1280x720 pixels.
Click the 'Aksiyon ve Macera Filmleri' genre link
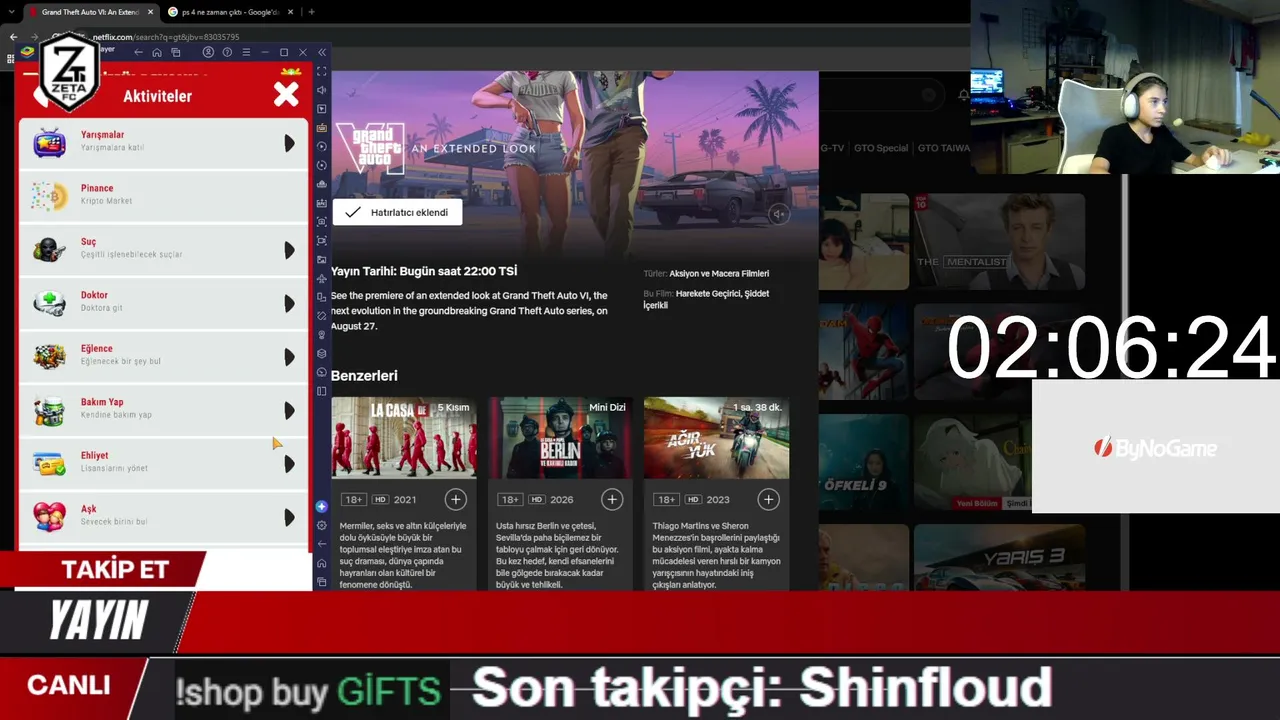pos(719,273)
